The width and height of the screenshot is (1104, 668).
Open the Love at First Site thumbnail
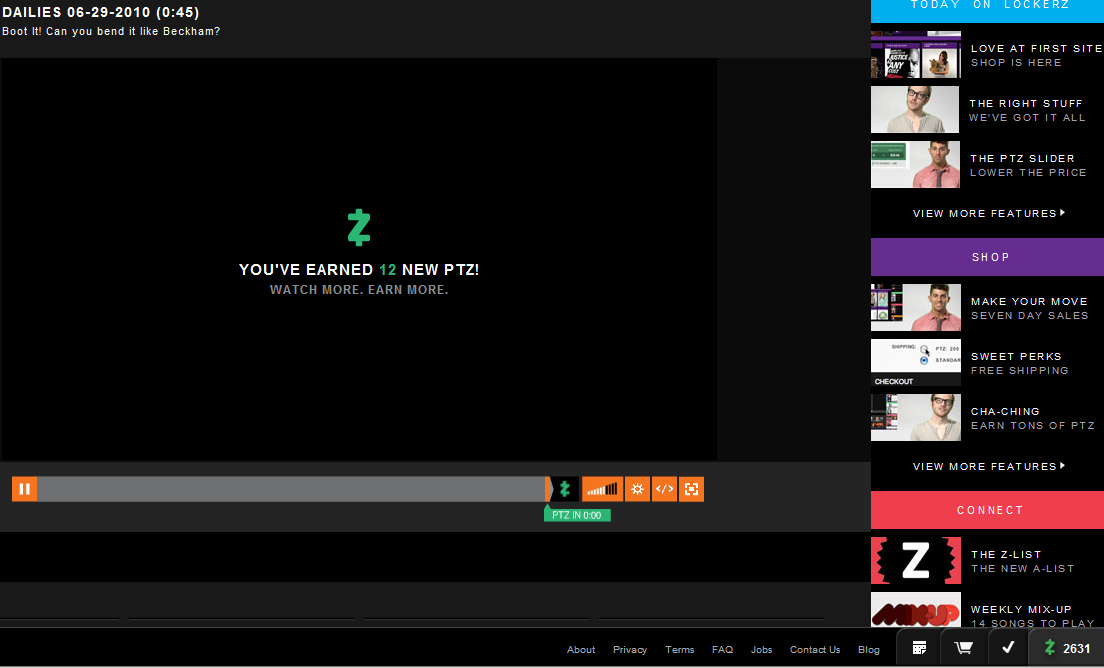point(916,54)
